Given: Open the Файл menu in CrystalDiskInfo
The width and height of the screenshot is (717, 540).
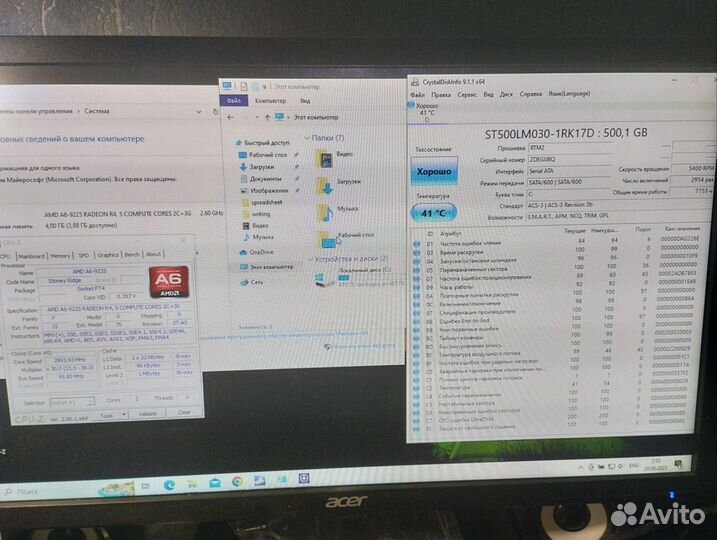Looking at the screenshot, I should pos(417,95).
